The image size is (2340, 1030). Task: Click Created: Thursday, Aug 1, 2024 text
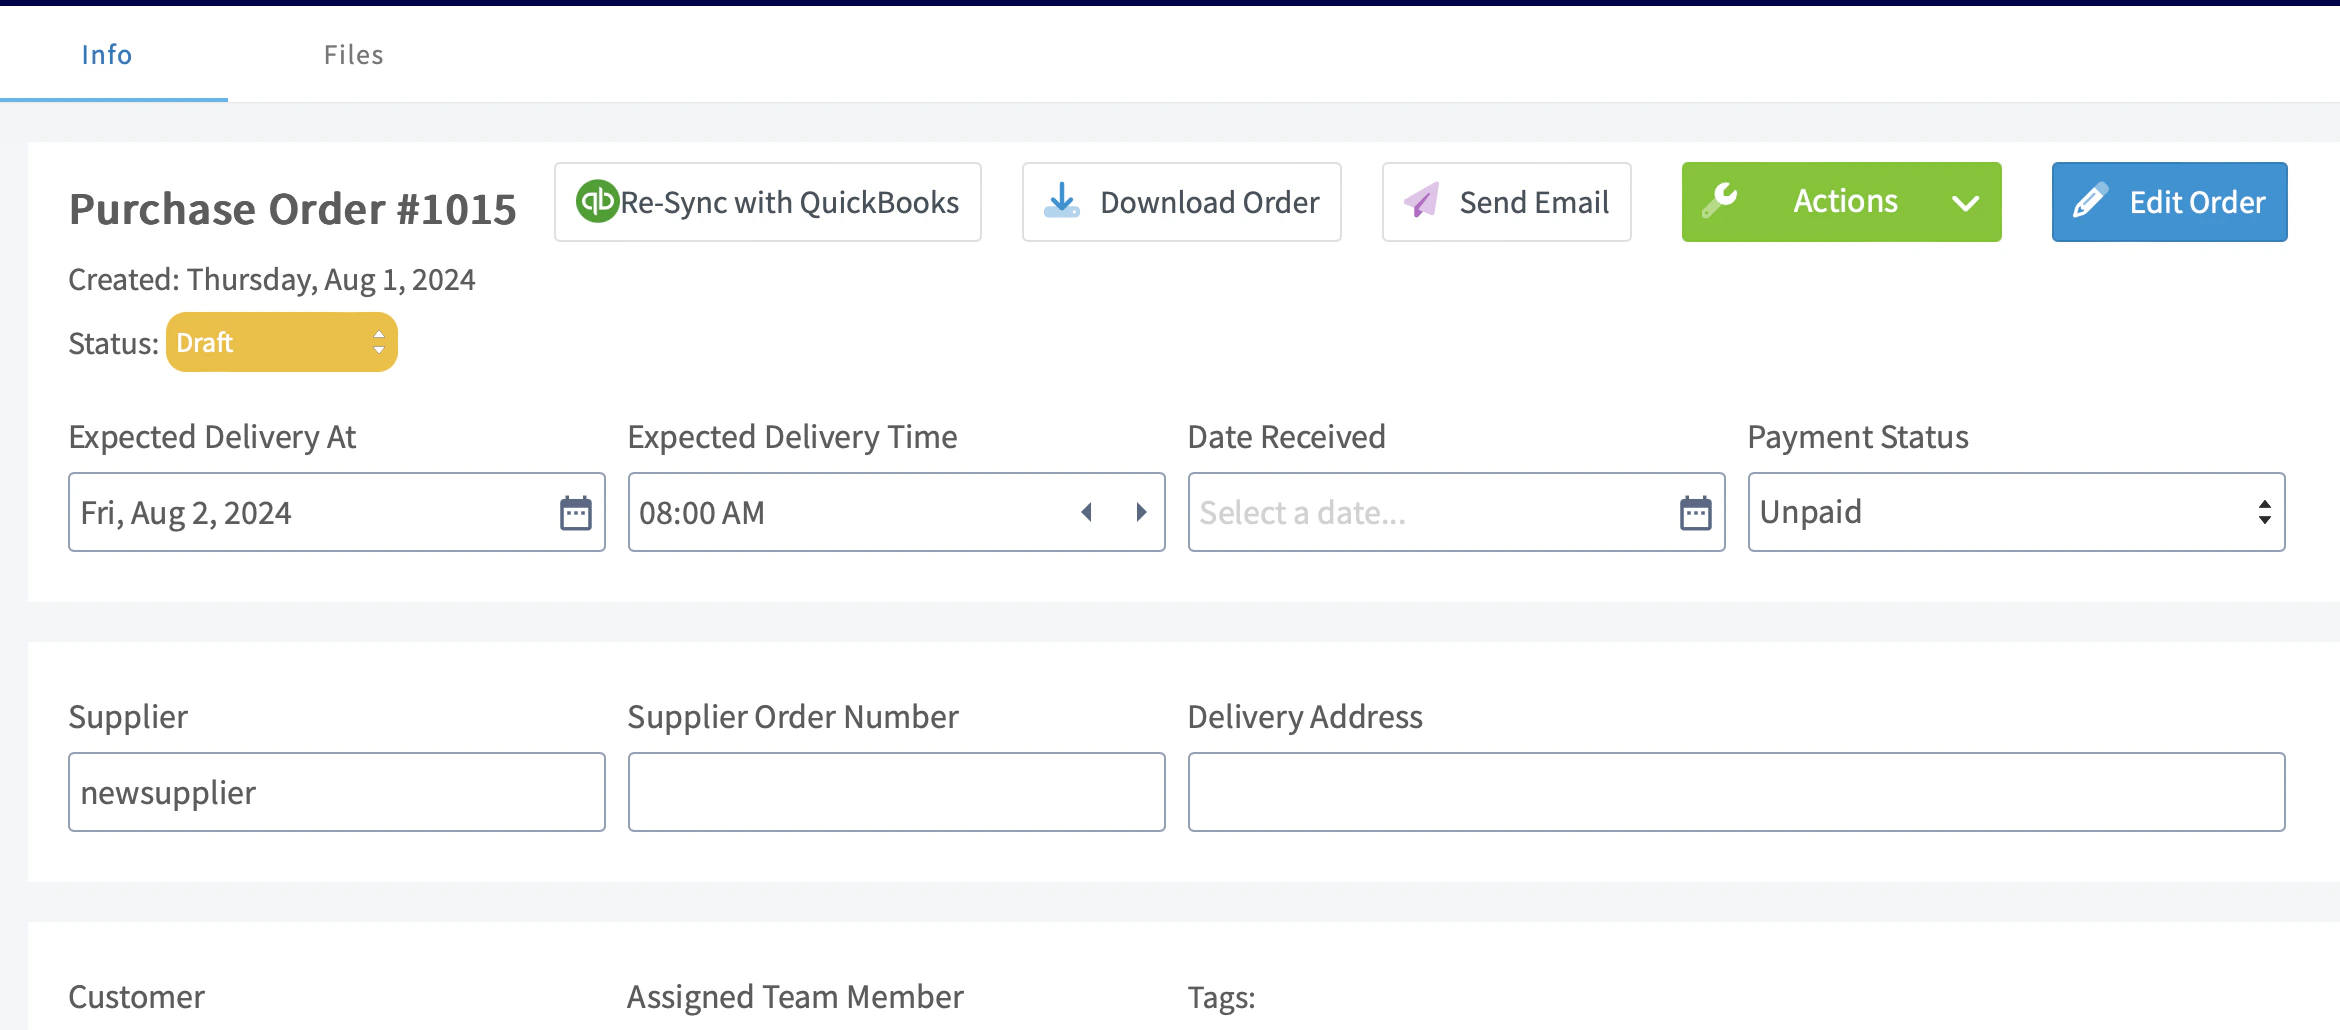point(271,280)
